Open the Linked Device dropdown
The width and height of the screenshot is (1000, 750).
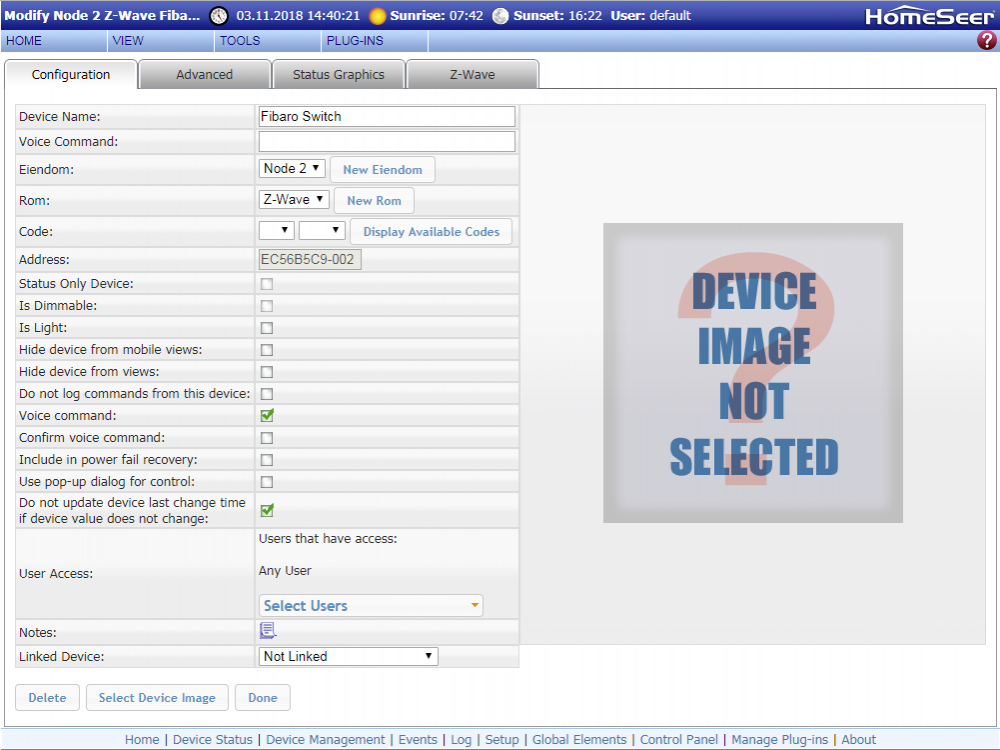348,657
